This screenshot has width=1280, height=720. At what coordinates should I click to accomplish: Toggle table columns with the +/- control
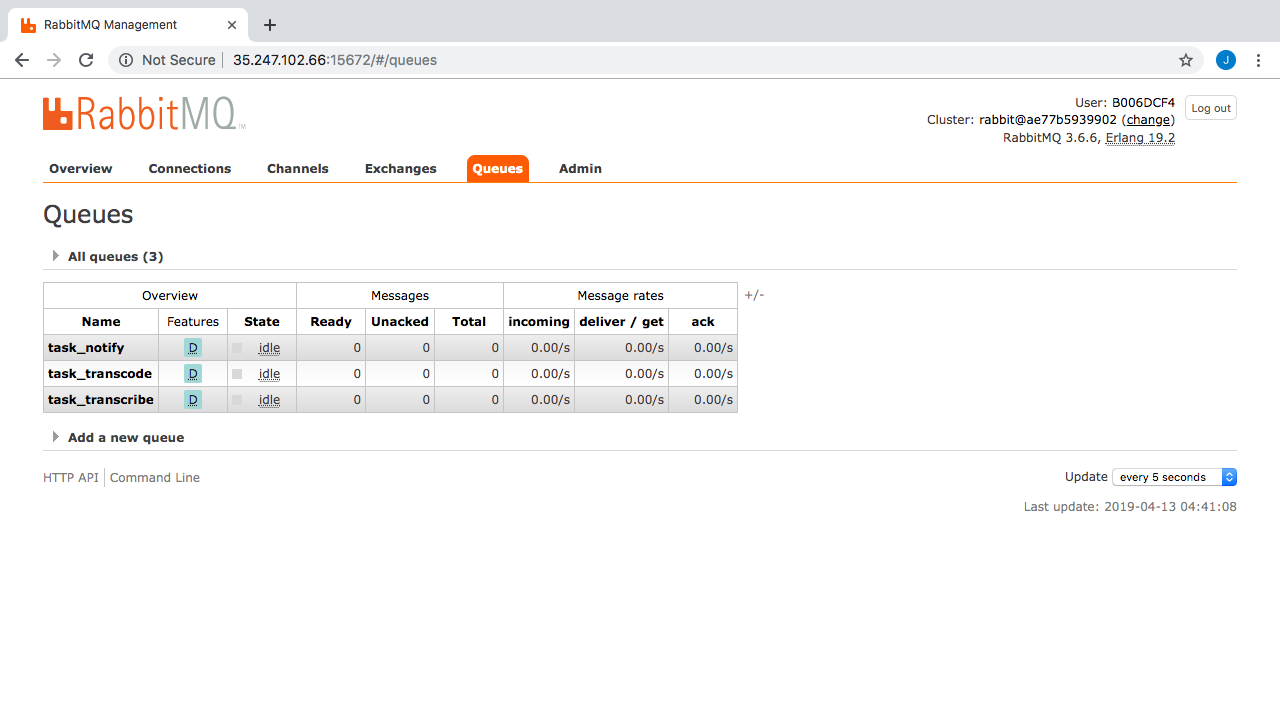click(x=754, y=295)
